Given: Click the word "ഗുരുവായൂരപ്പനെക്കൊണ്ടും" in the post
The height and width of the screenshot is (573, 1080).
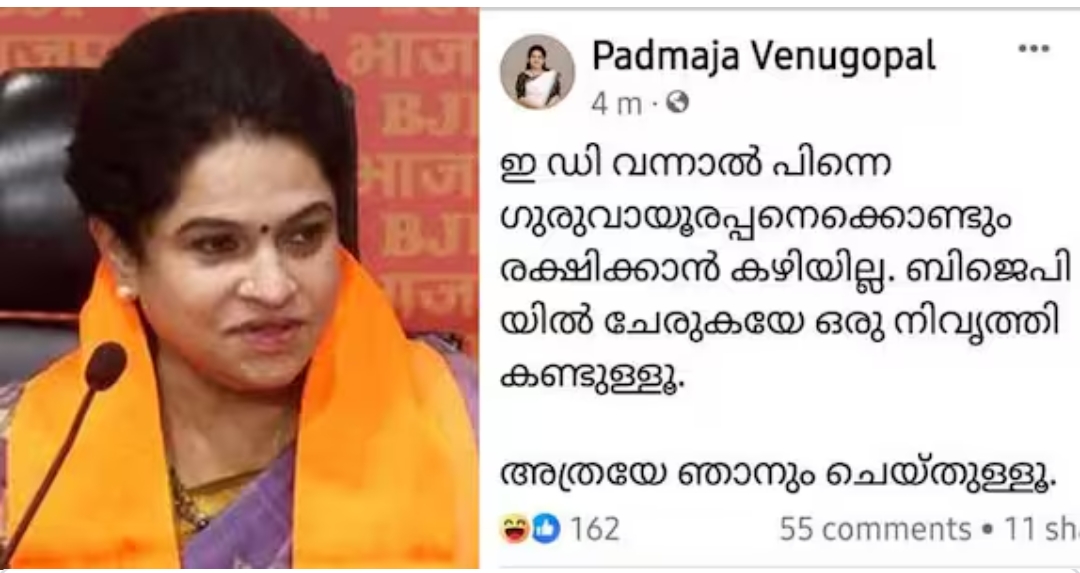Looking at the screenshot, I should [x=756, y=219].
